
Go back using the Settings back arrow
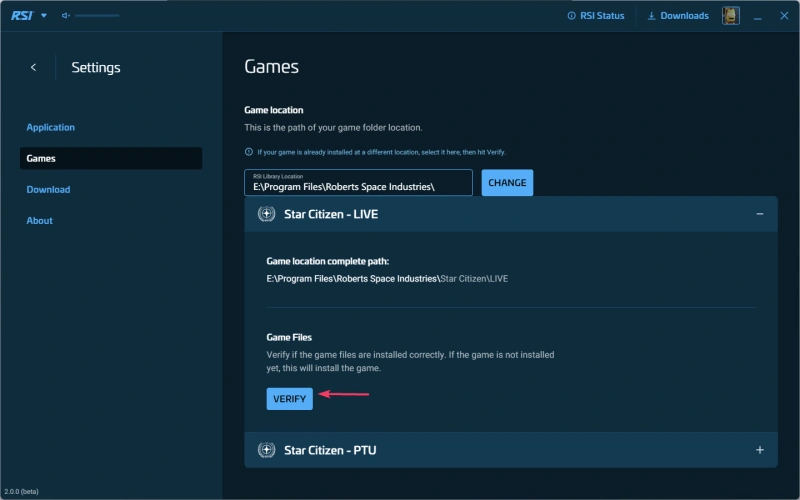click(x=33, y=67)
